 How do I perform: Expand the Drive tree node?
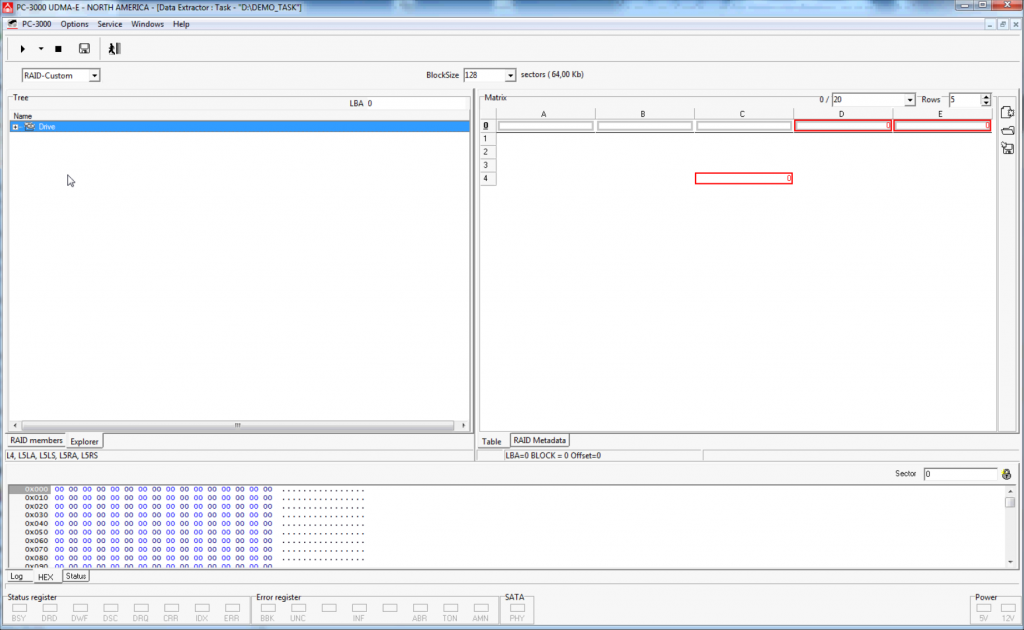tap(15, 127)
